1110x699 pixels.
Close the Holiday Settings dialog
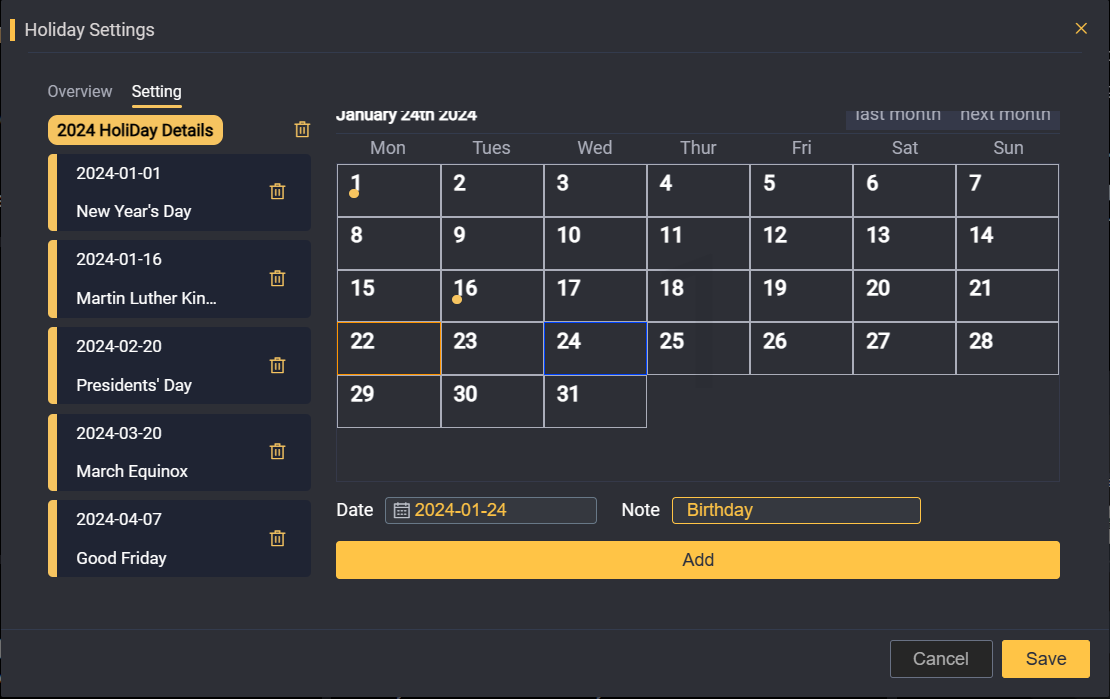(1081, 29)
